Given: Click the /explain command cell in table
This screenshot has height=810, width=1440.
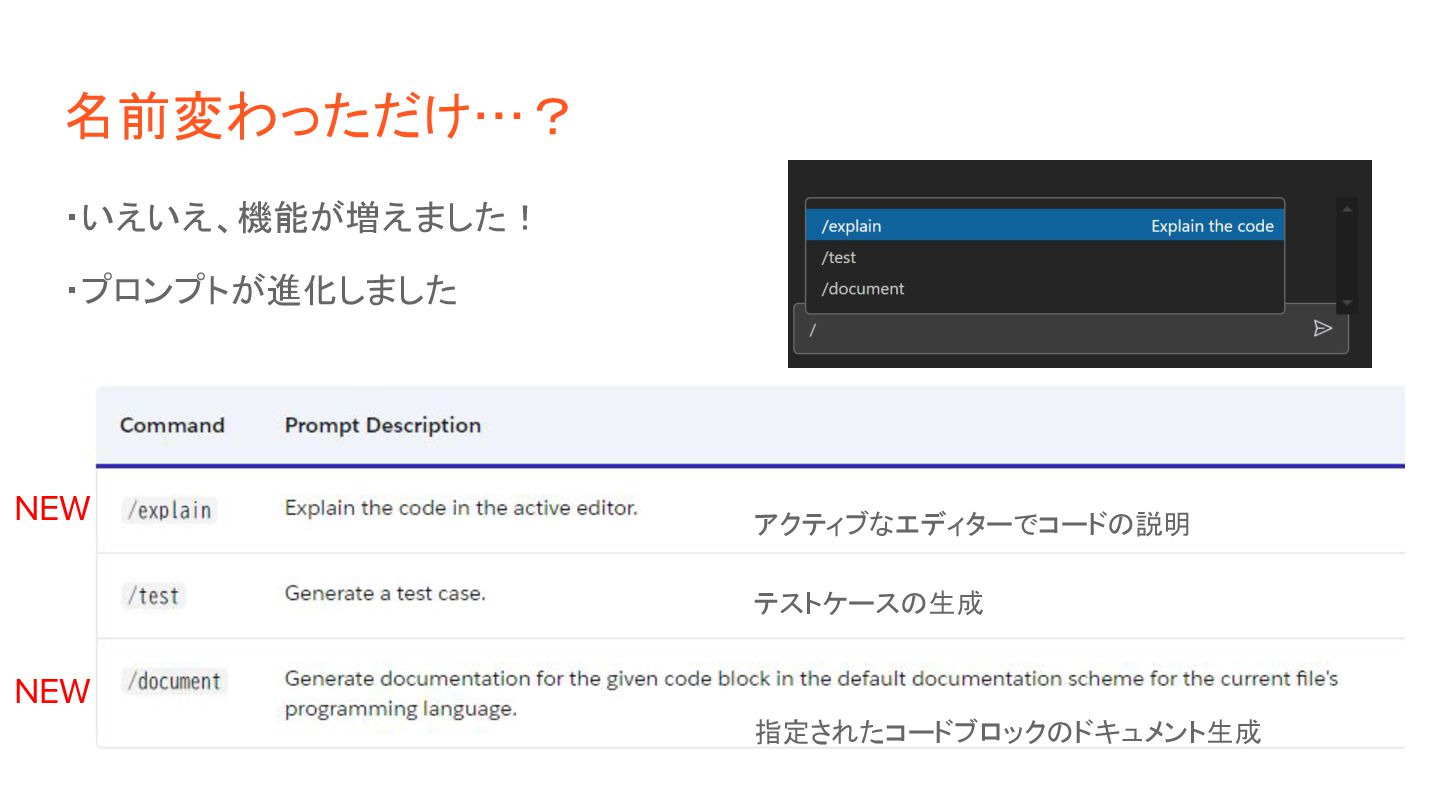Looking at the screenshot, I should point(169,510).
